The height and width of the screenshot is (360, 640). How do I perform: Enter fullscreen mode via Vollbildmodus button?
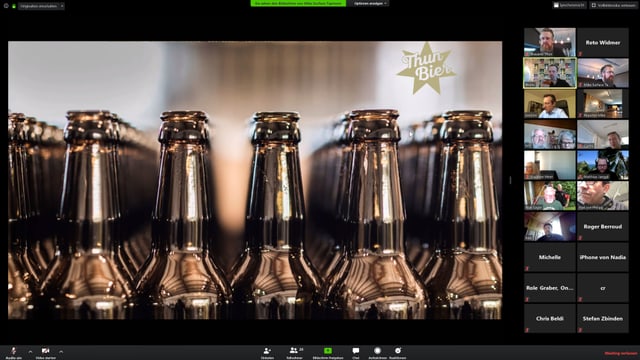613,5
